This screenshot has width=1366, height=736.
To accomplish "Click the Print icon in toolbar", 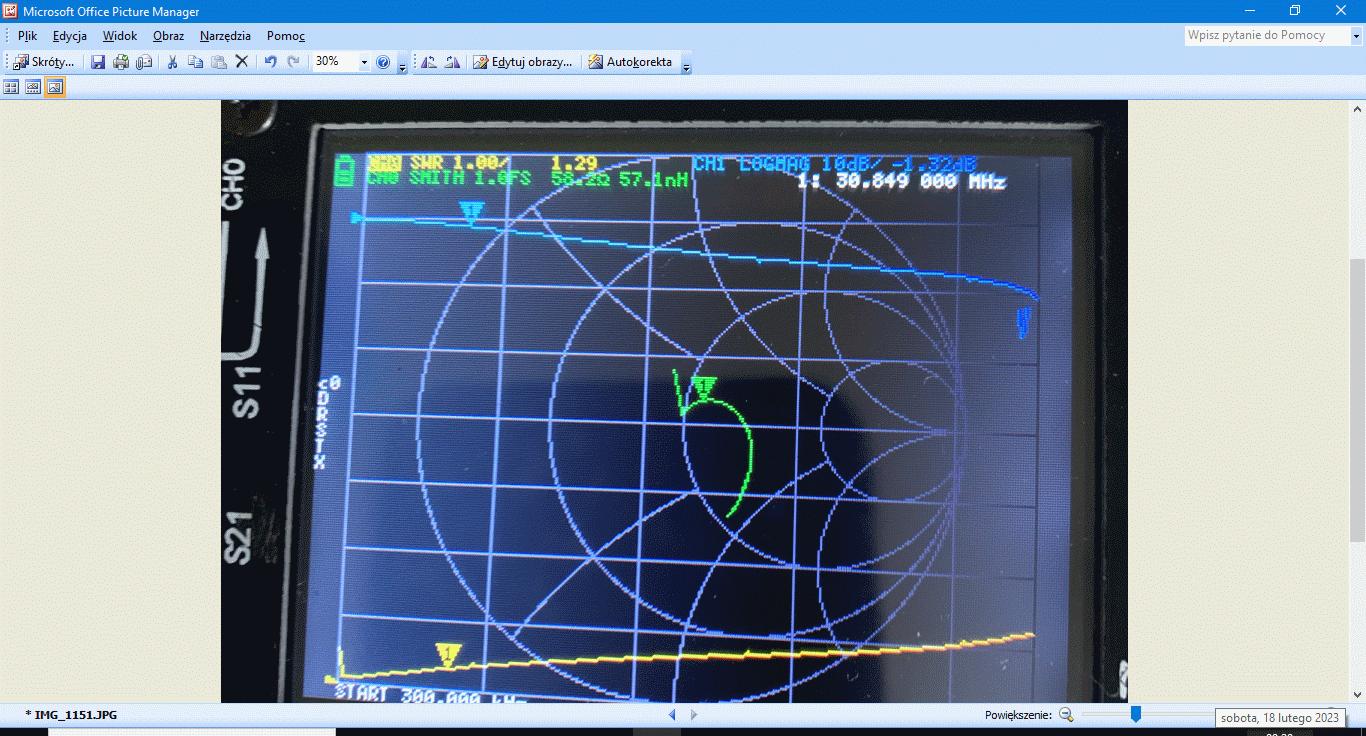I will (121, 62).
